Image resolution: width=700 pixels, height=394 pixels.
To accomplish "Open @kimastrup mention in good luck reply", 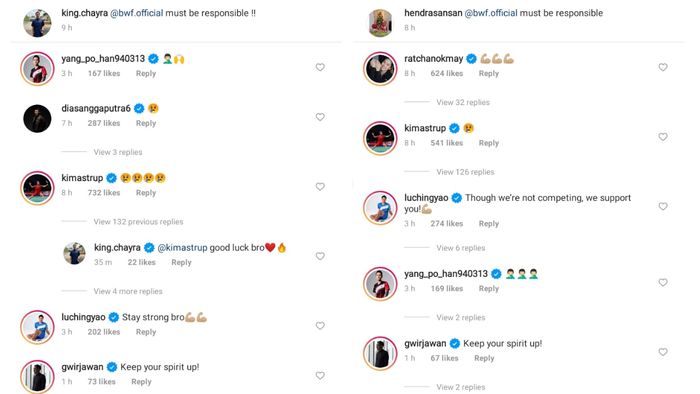I will pos(182,248).
